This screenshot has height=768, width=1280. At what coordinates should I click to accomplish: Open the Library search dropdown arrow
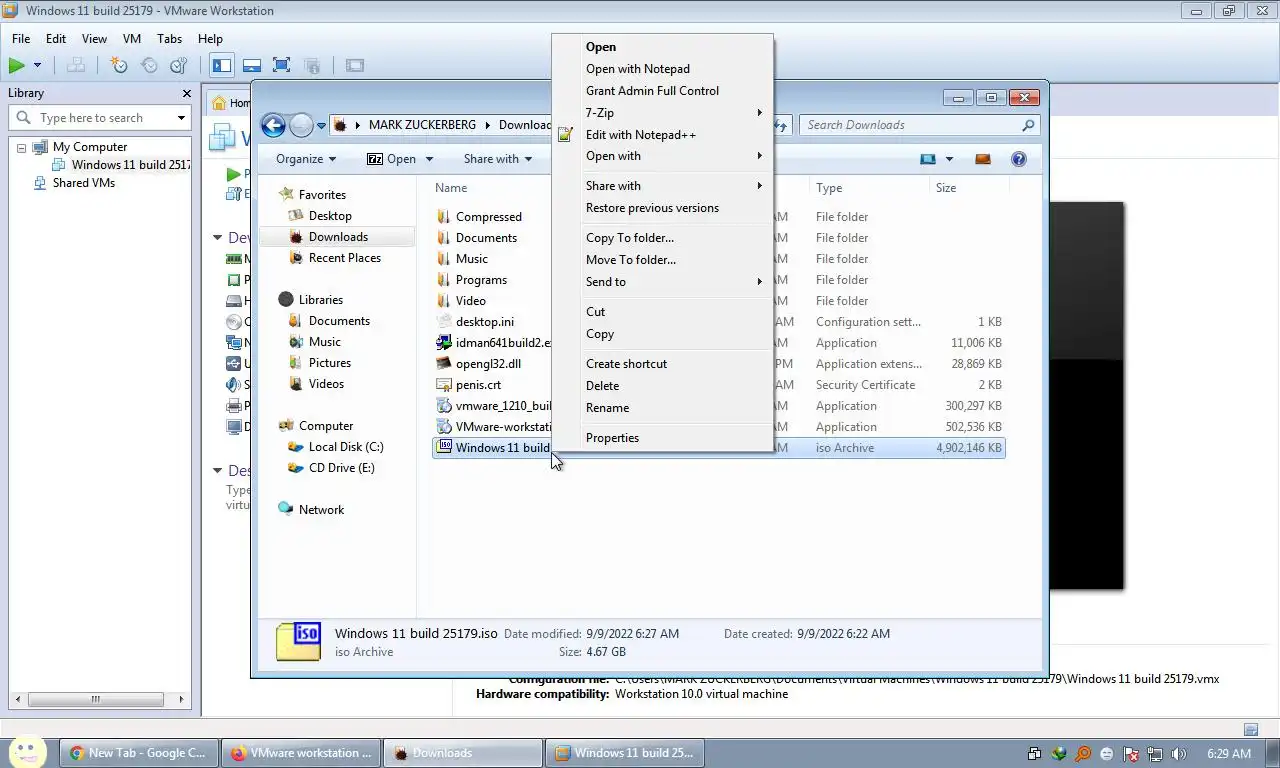[181, 118]
